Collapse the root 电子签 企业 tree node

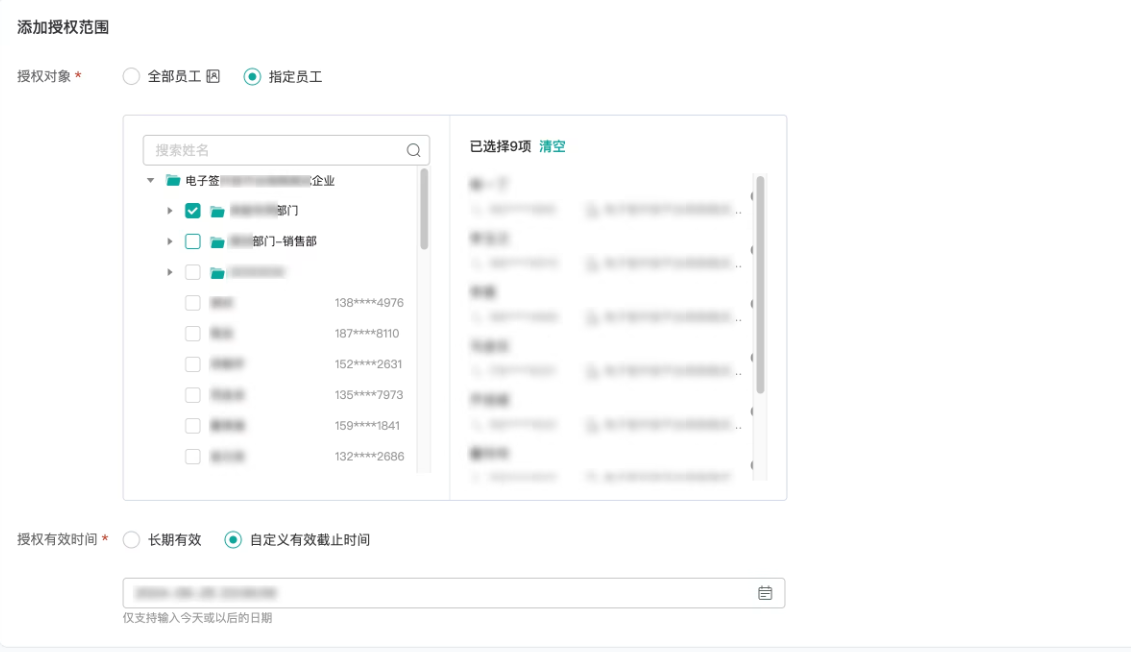tap(150, 180)
